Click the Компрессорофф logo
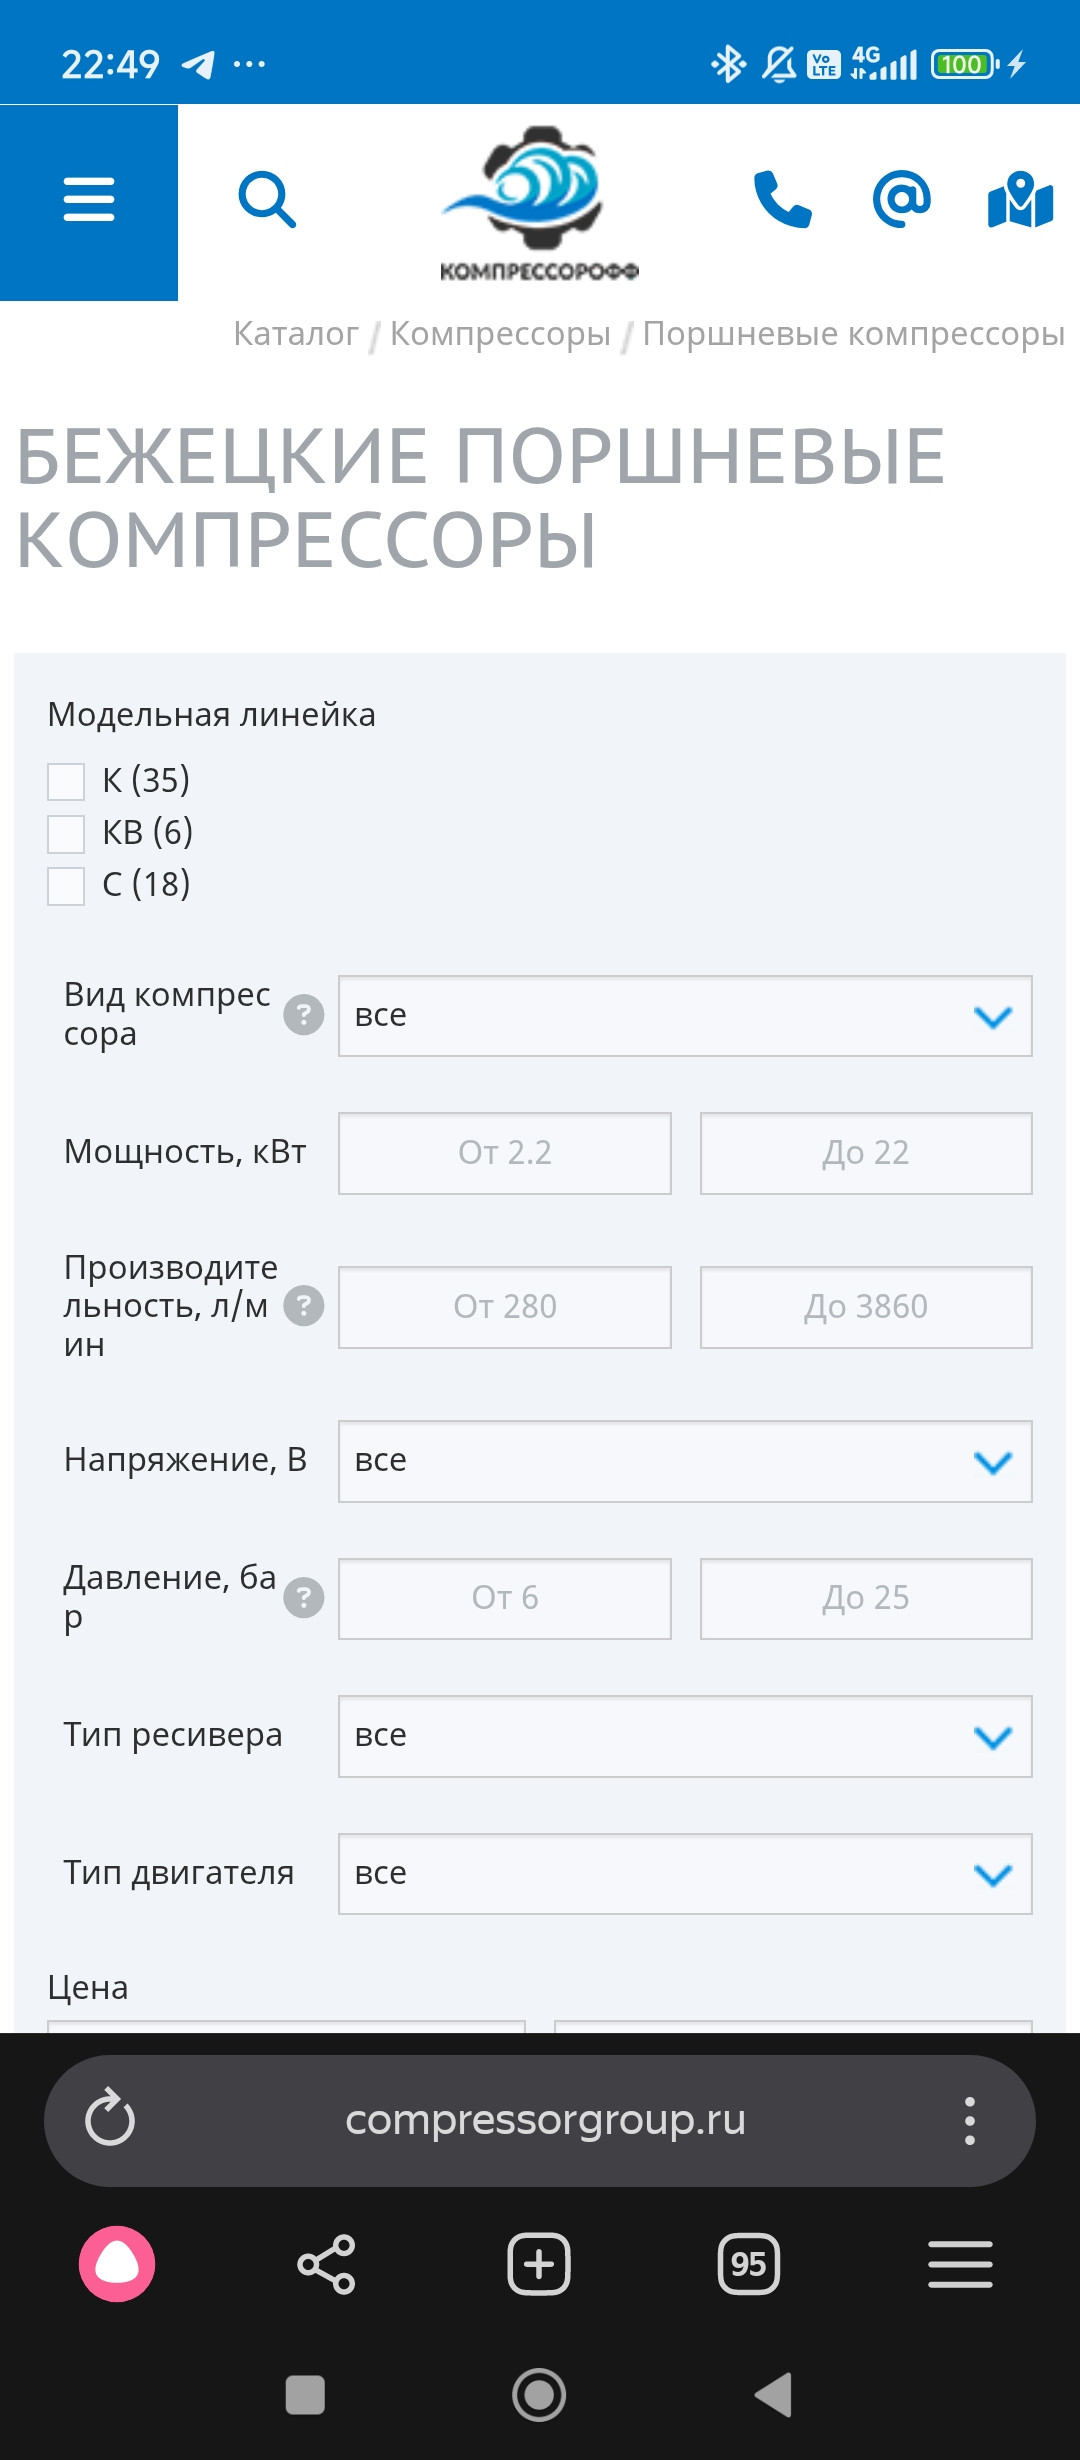This screenshot has height=2460, width=1080. click(x=539, y=203)
